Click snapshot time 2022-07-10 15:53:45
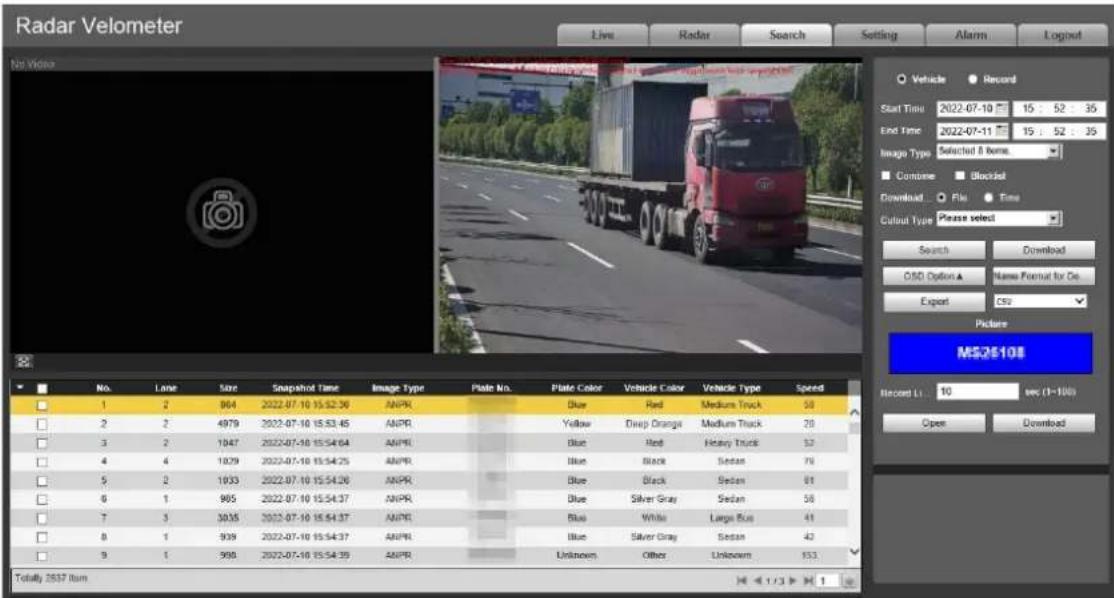This screenshot has height=598, width=1114. pos(305,424)
